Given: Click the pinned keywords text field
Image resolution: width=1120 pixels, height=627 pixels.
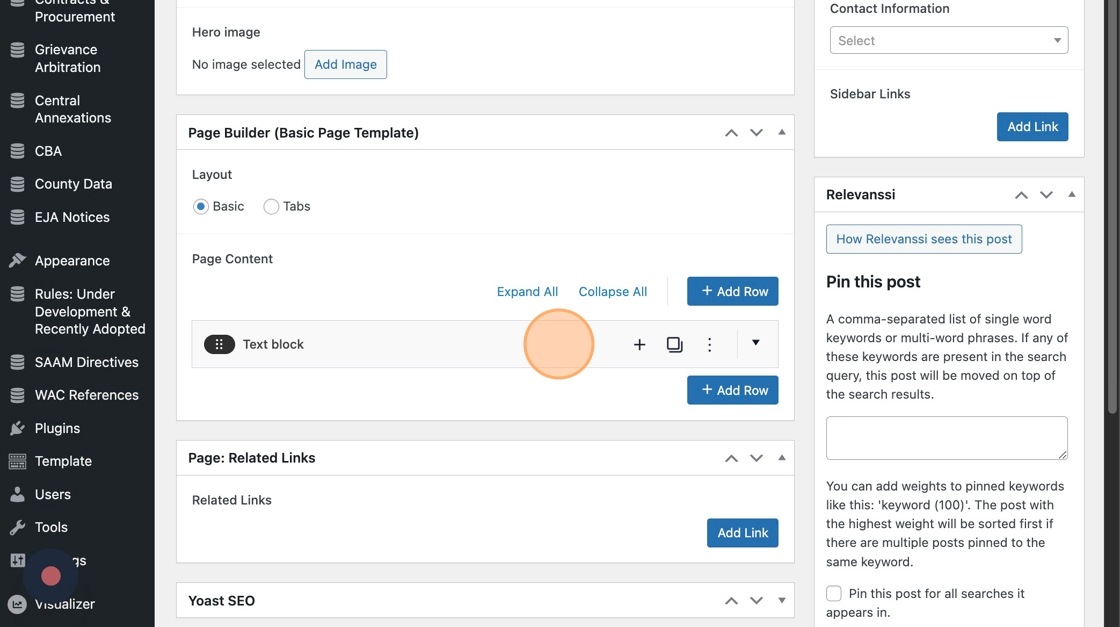Looking at the screenshot, I should point(946,438).
